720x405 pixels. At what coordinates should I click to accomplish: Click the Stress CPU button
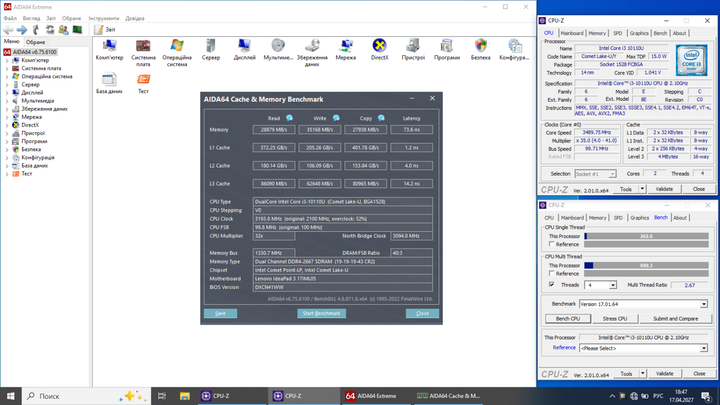615,318
